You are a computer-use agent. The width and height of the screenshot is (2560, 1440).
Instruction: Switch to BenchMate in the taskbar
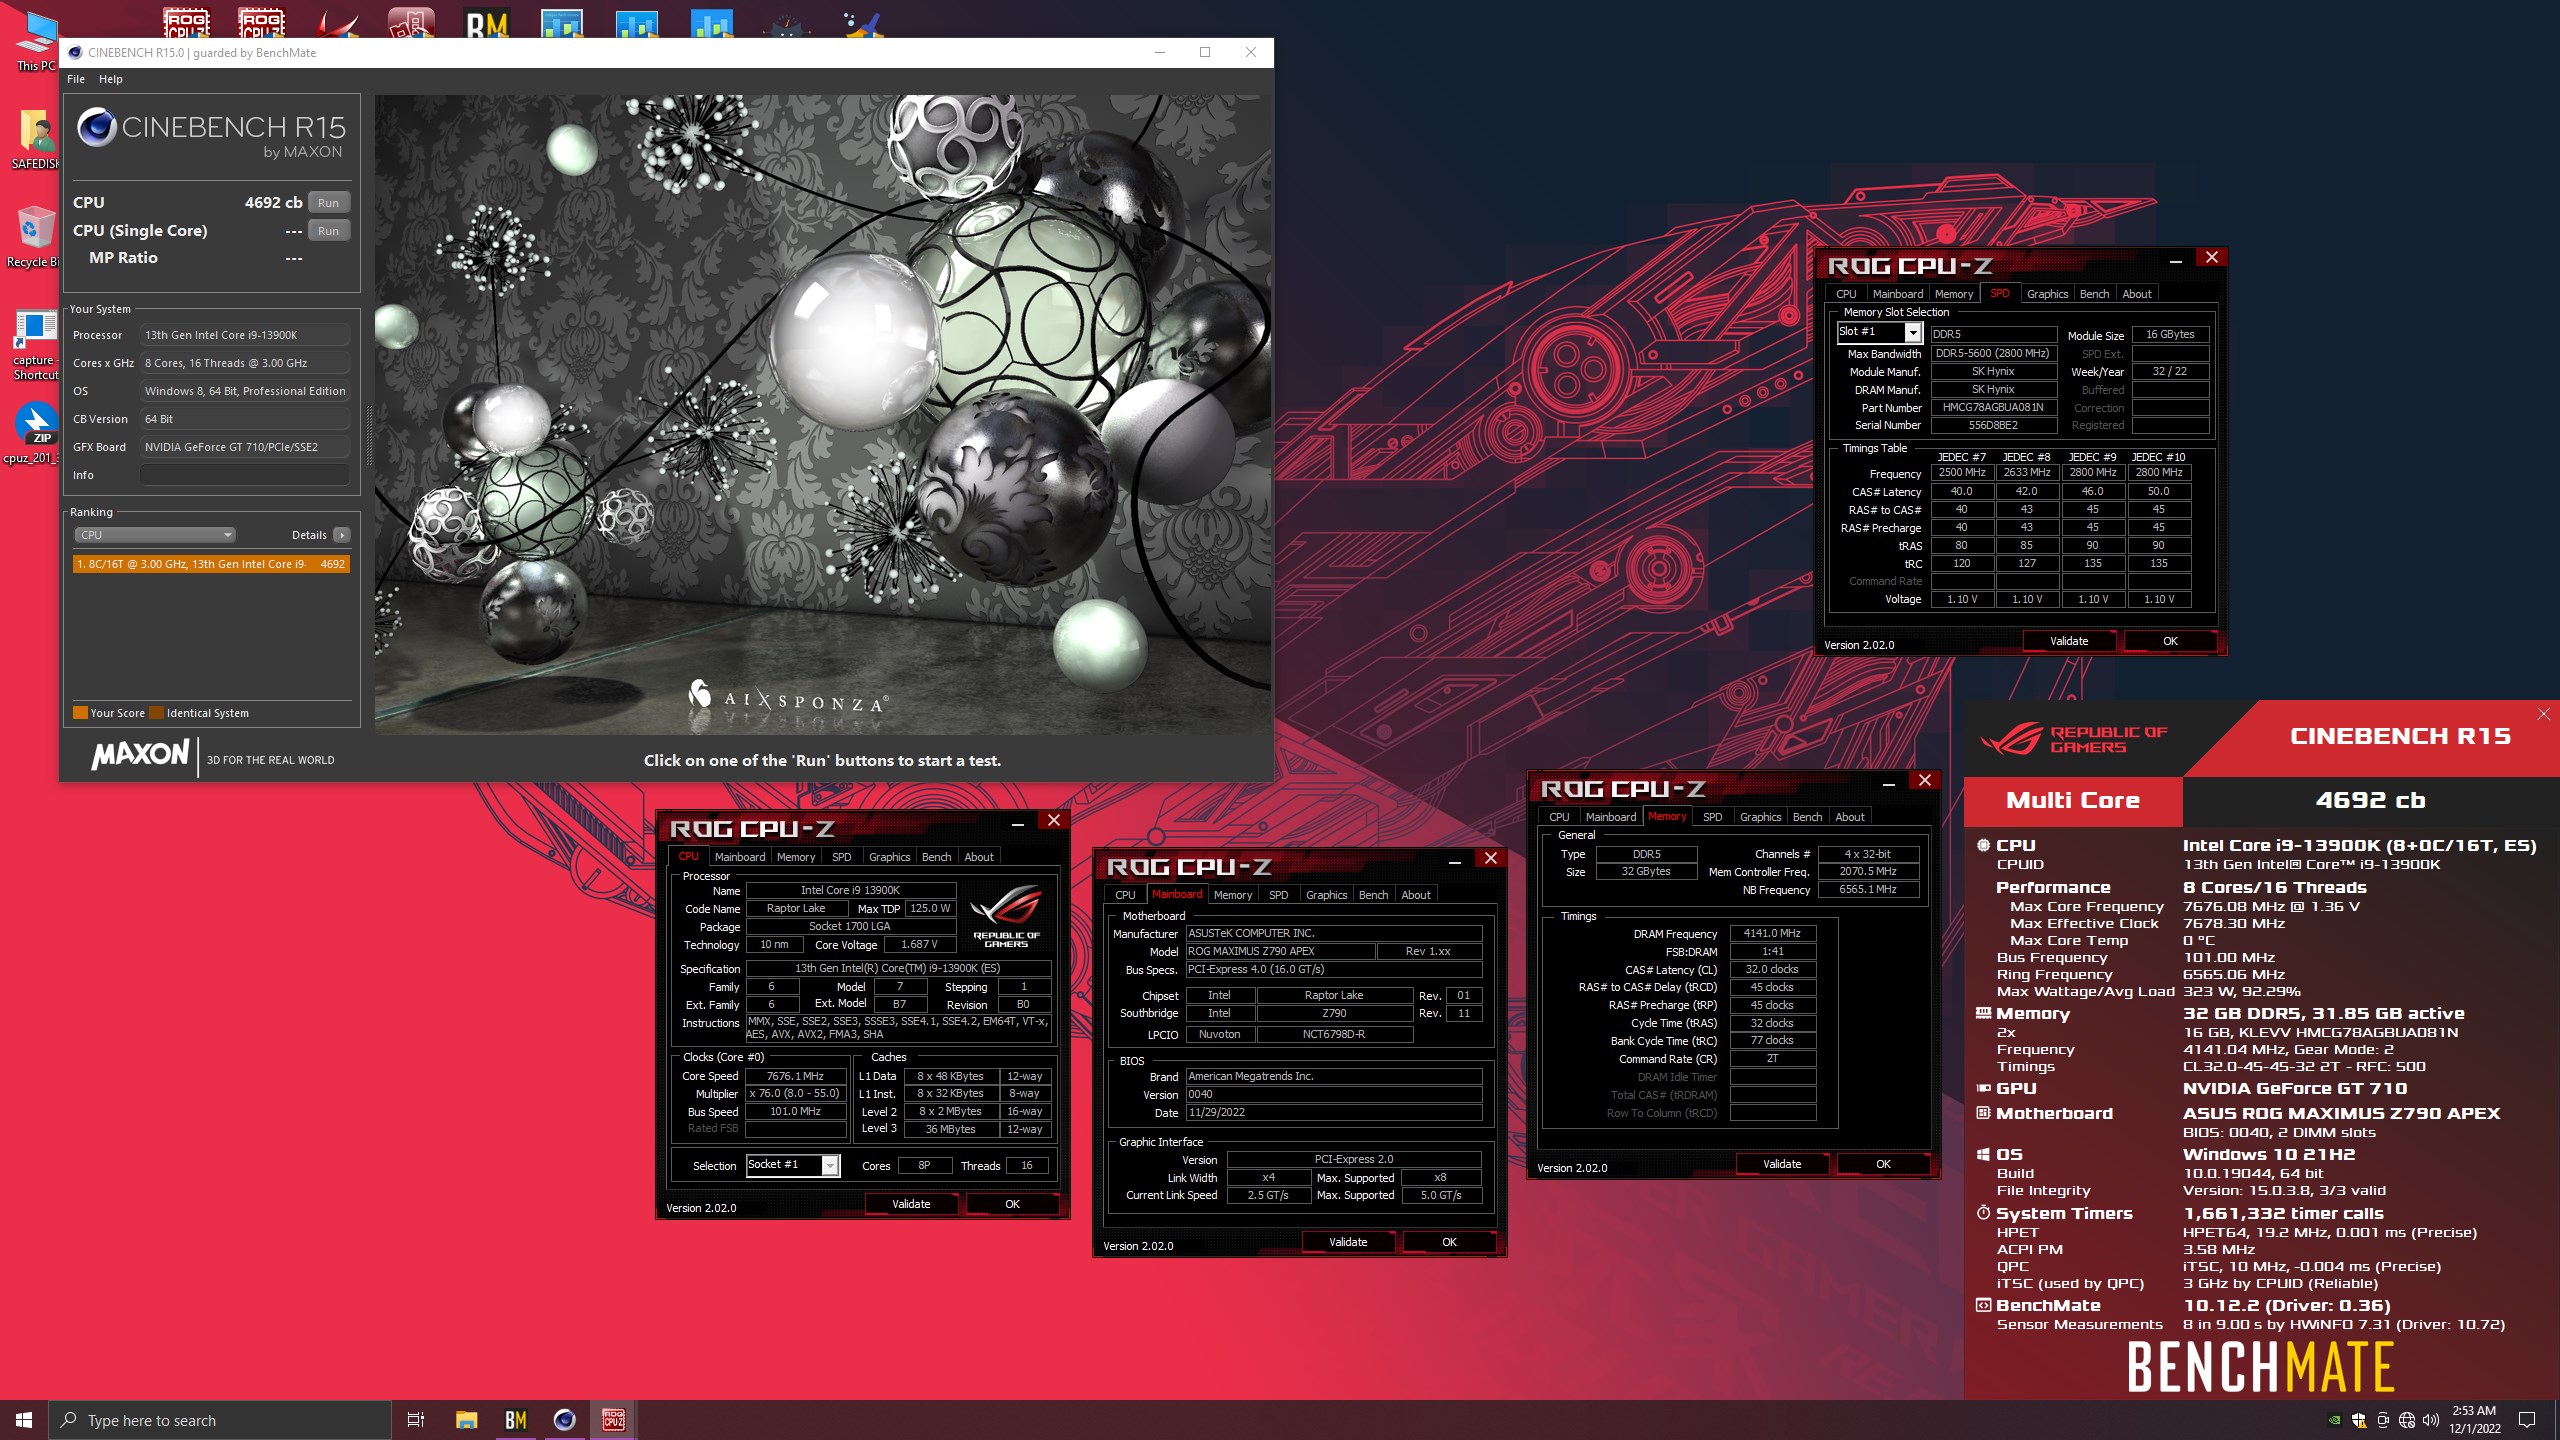click(515, 1420)
